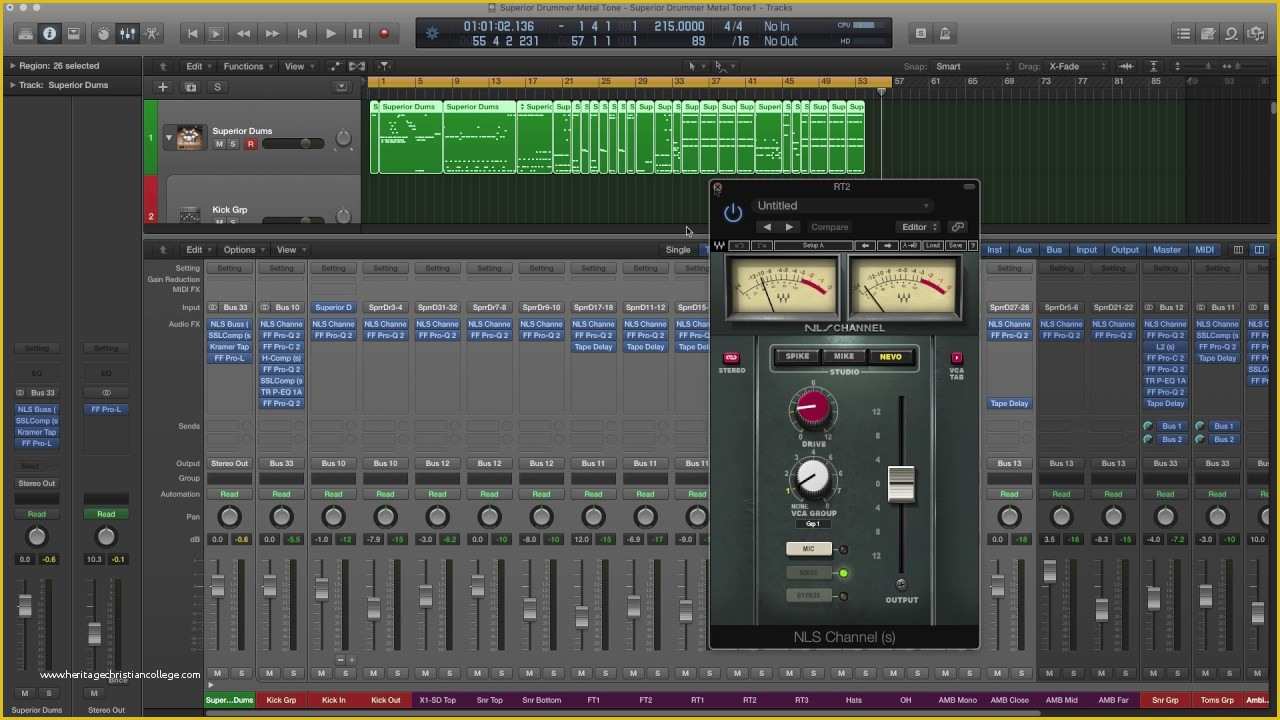Select the MIKE studio model
Viewport: 1280px width, 720px height.
[x=844, y=356]
